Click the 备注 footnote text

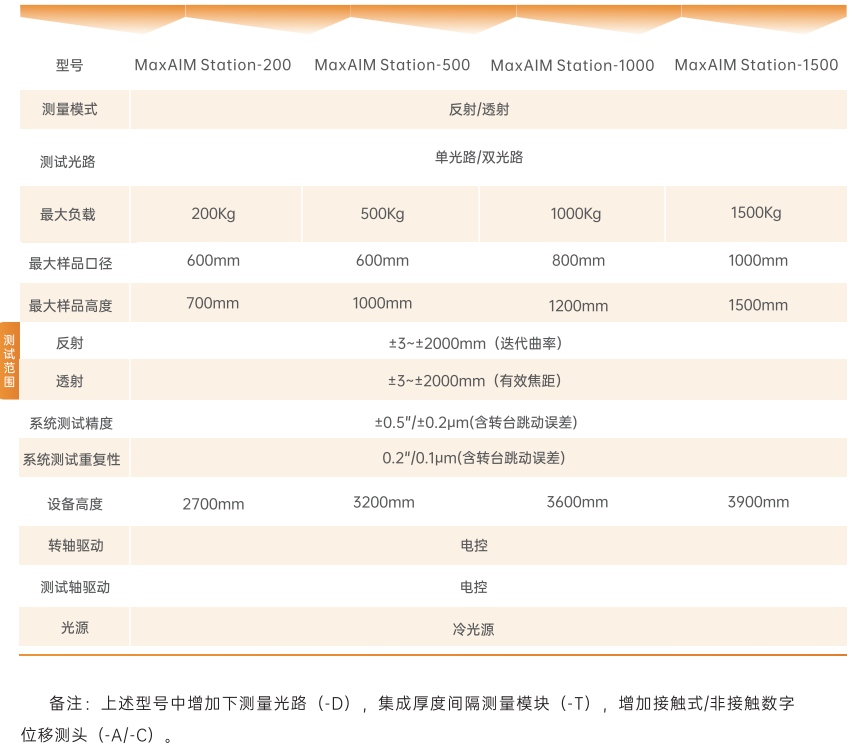408,719
